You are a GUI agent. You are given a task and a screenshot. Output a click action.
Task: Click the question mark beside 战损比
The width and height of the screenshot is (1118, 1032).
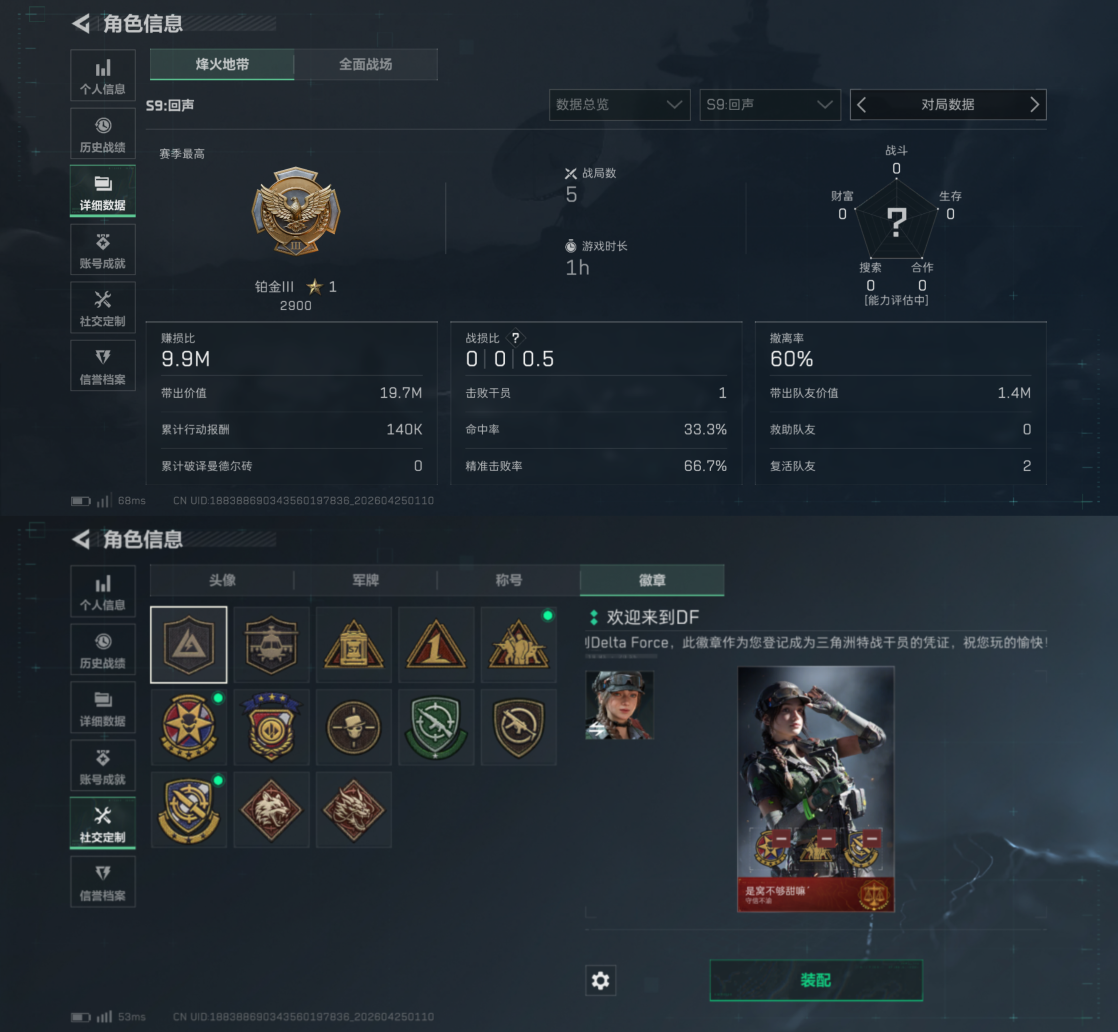click(x=516, y=338)
